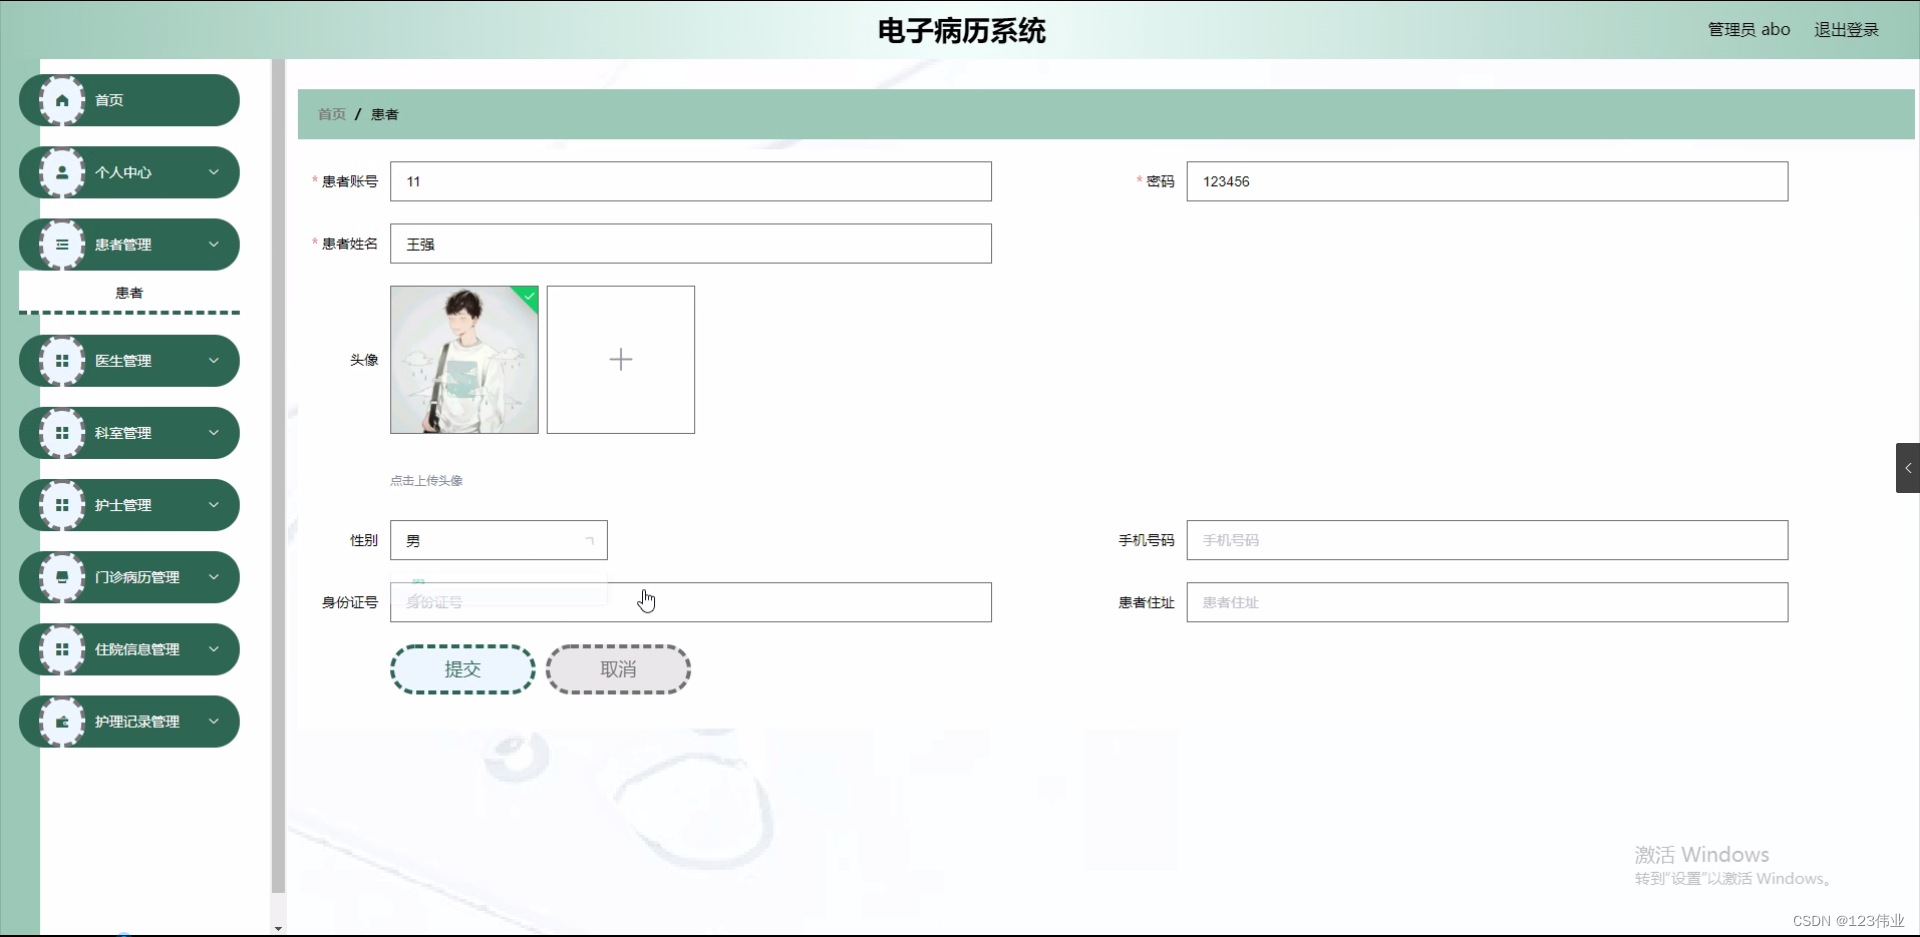The image size is (1920, 937).
Task: Click the grid icon beside 医生管理
Action: click(x=62, y=361)
